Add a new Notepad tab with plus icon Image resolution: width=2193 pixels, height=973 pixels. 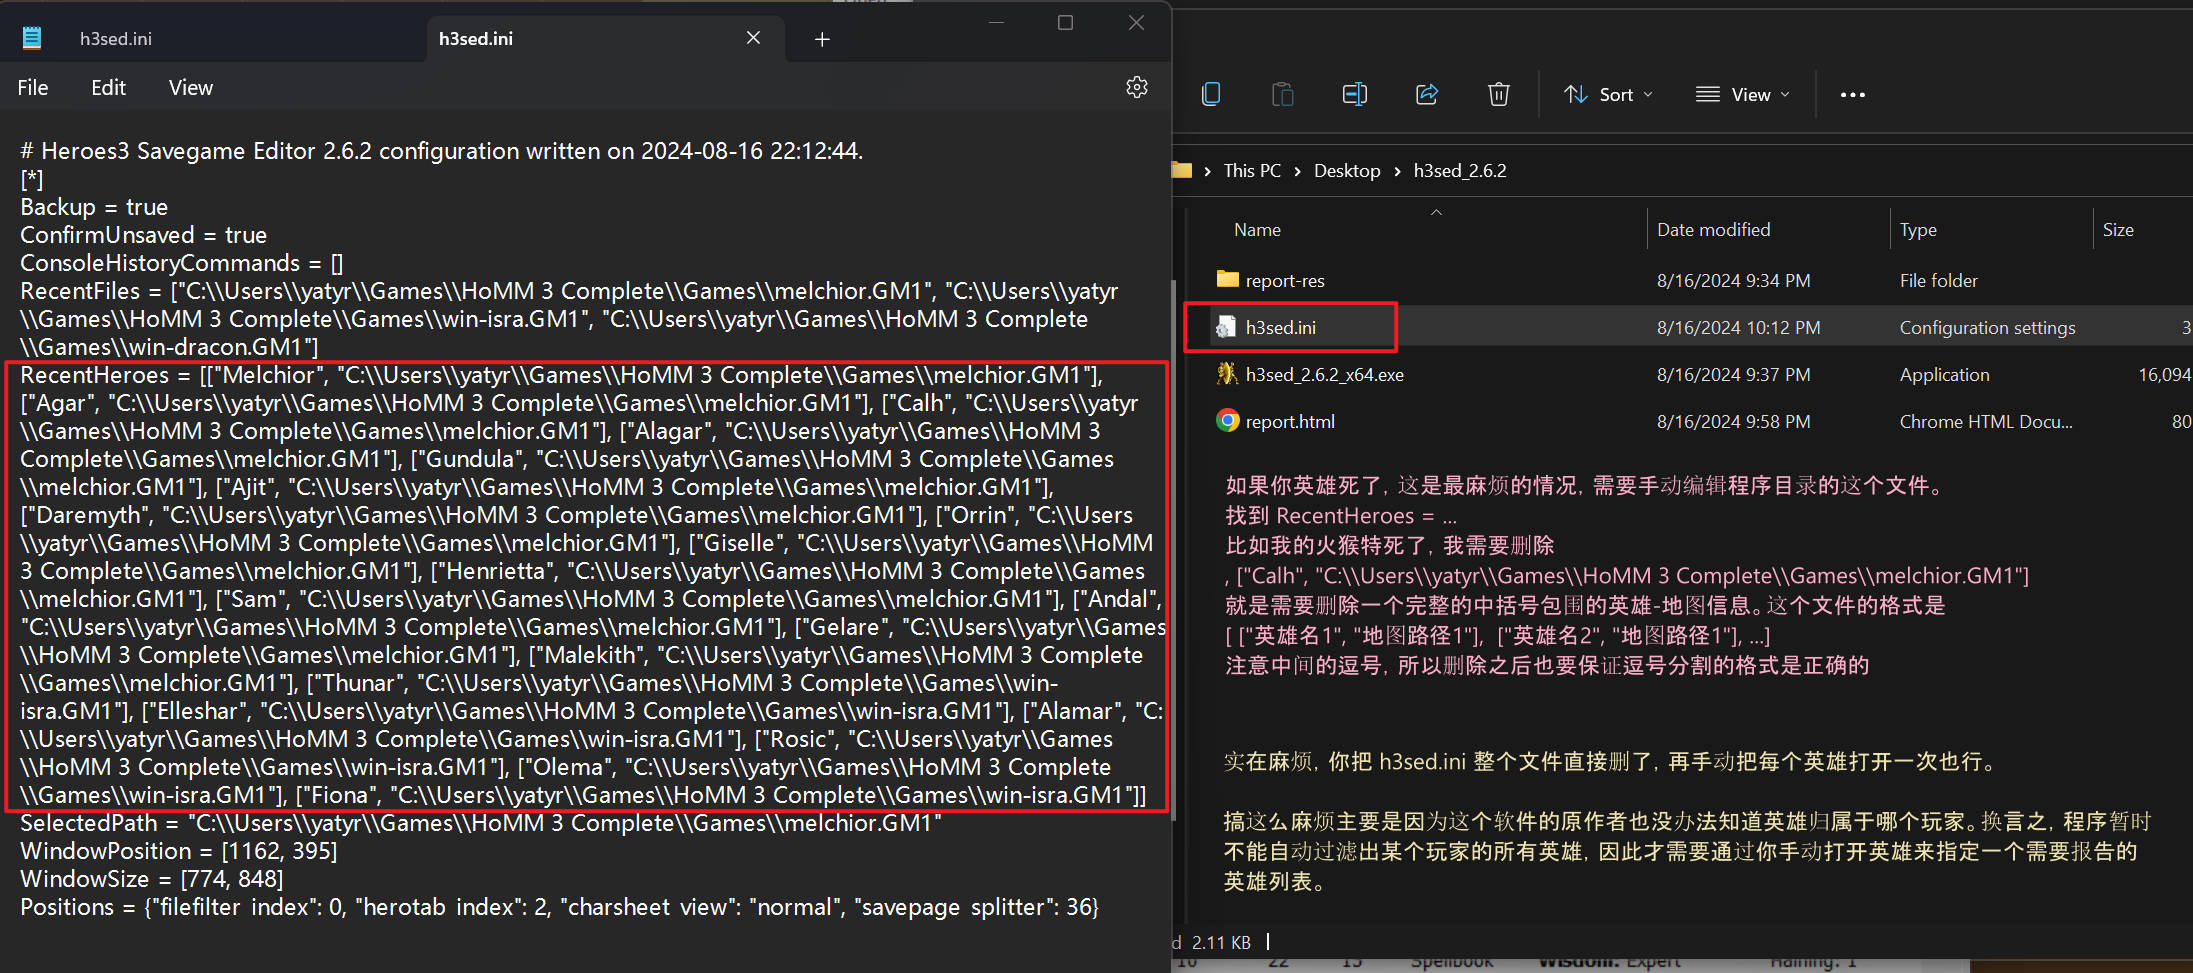click(x=822, y=39)
